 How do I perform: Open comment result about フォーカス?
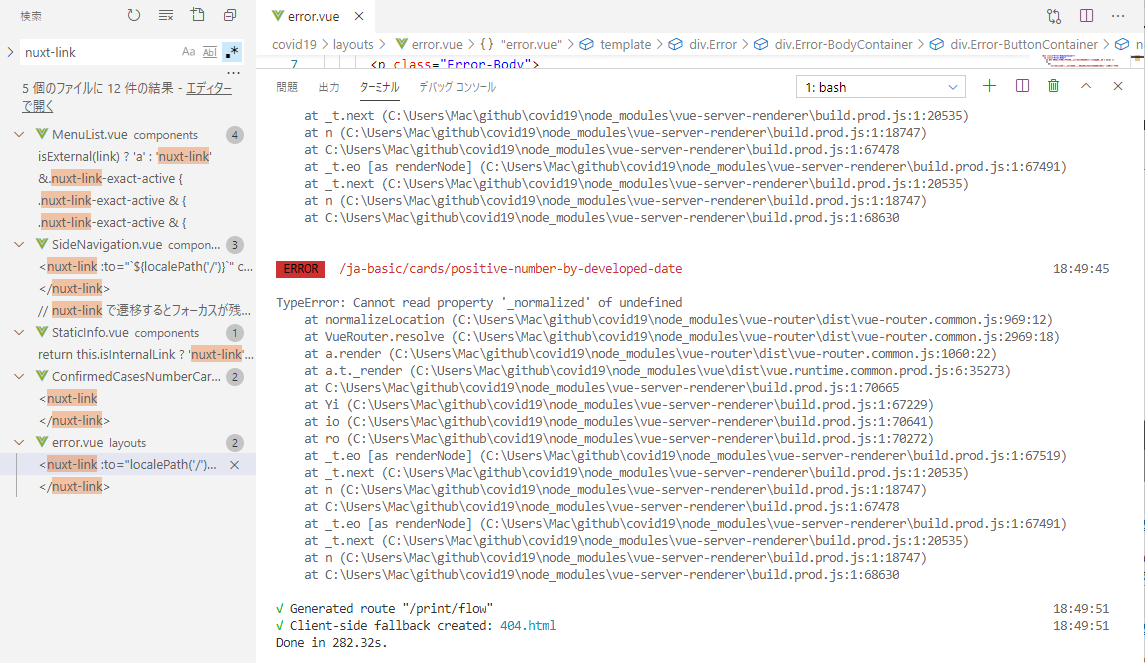[x=145, y=310]
